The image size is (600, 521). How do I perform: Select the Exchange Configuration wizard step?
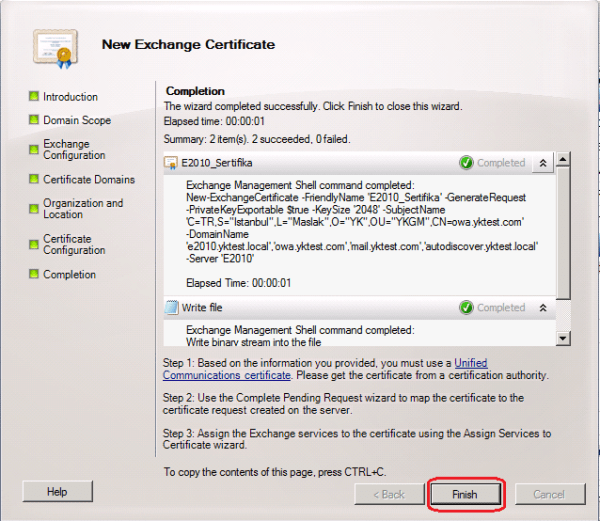coord(74,150)
